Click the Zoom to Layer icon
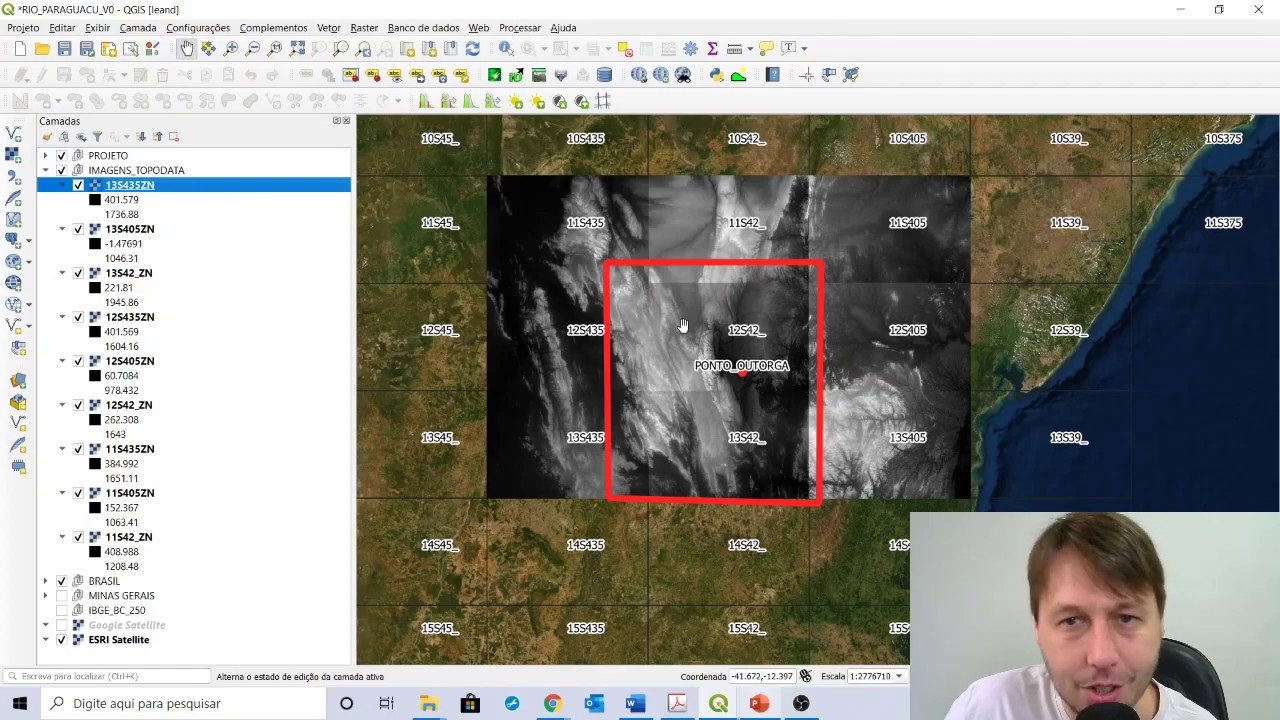The height and width of the screenshot is (720, 1280). [341, 48]
